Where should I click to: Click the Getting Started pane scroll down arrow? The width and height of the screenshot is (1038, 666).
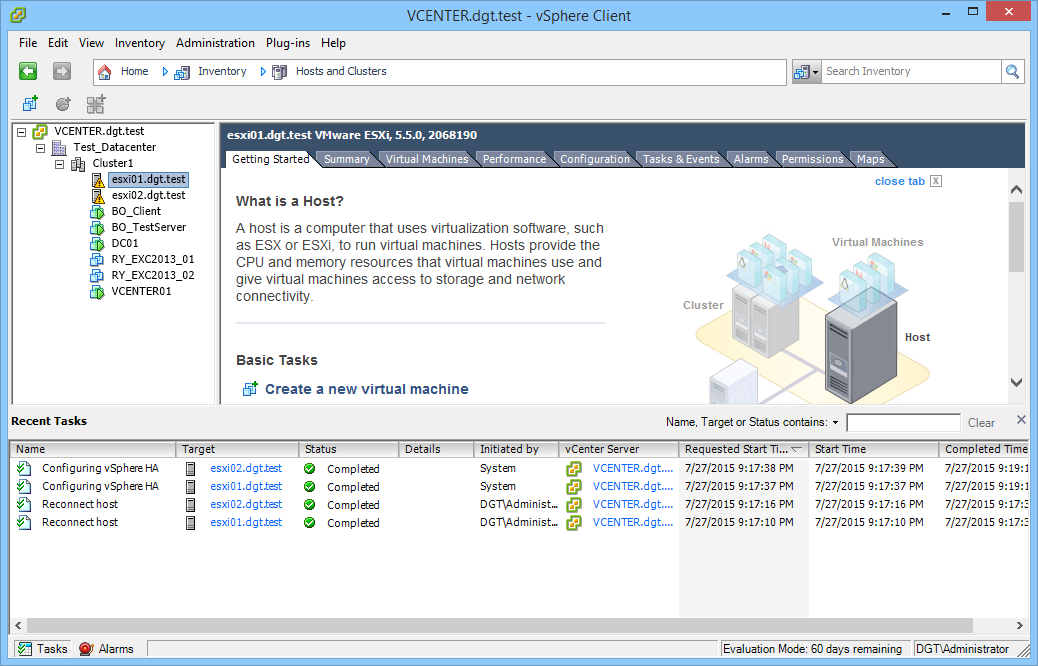tap(1017, 382)
